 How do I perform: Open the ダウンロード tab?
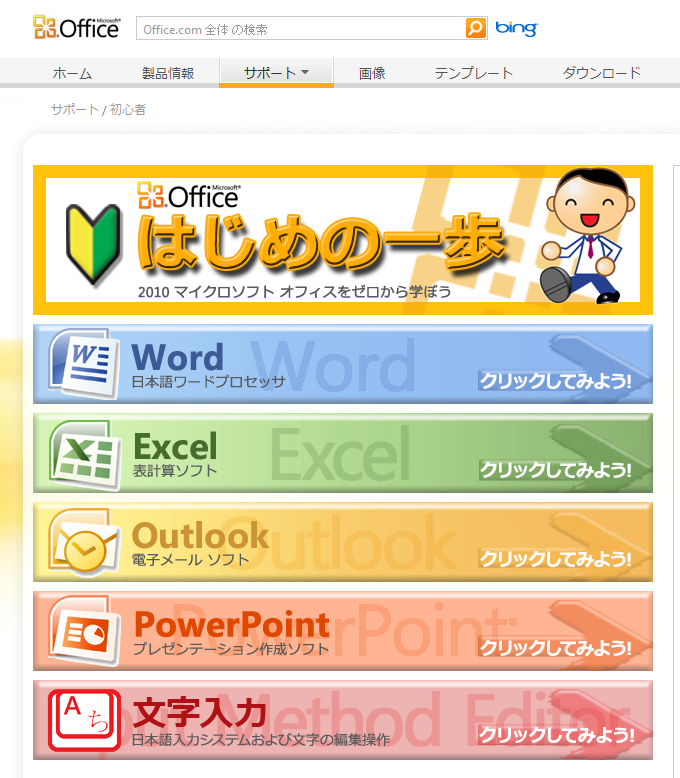[602, 73]
